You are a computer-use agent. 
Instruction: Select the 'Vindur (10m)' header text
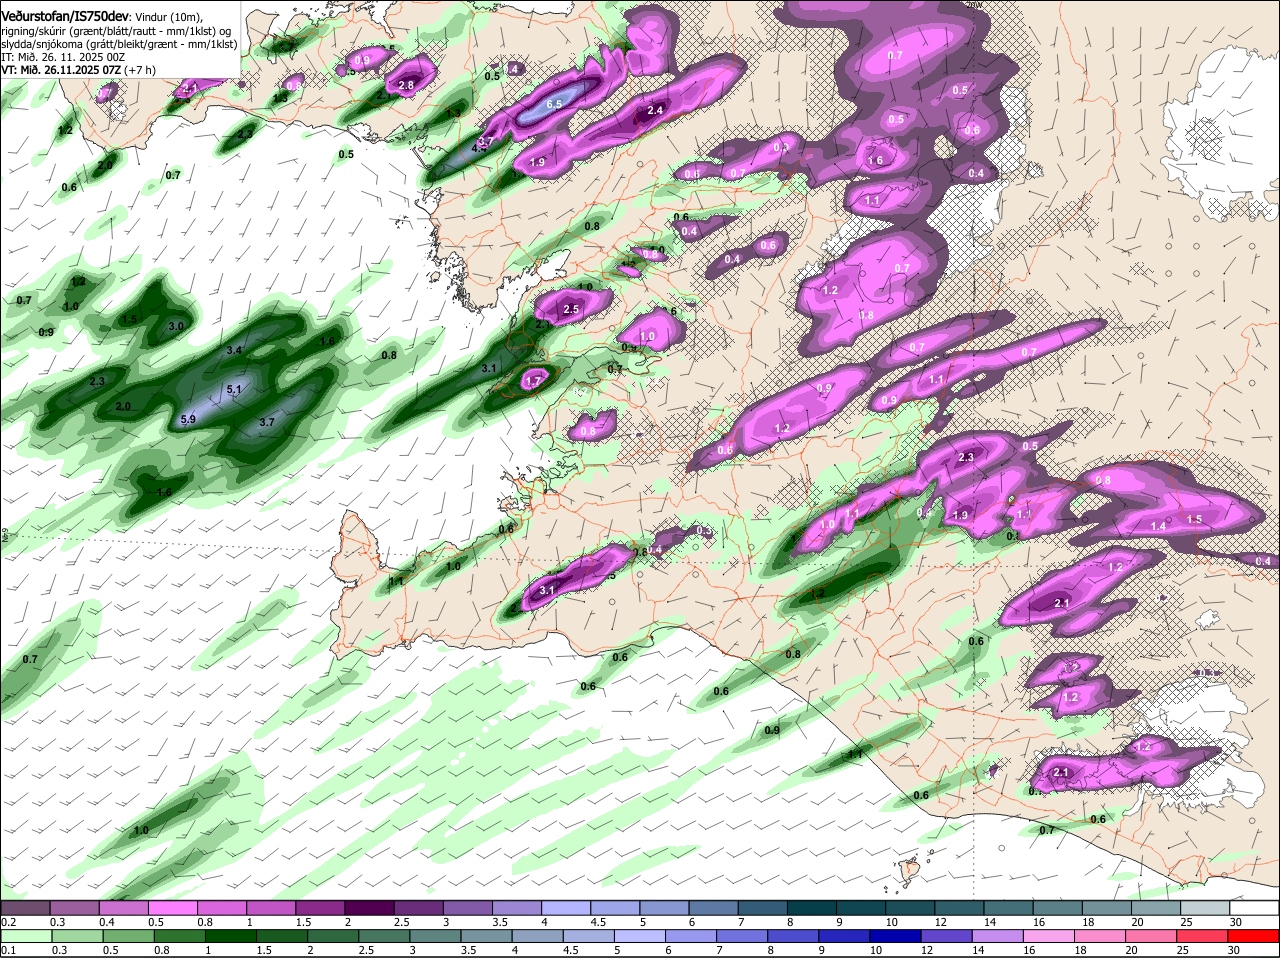click(x=169, y=16)
